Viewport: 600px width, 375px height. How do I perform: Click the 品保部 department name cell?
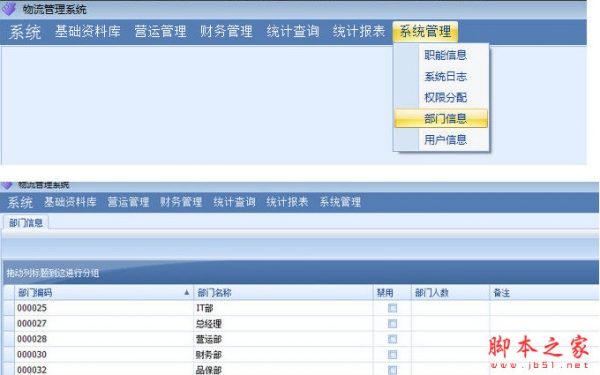coord(283,369)
